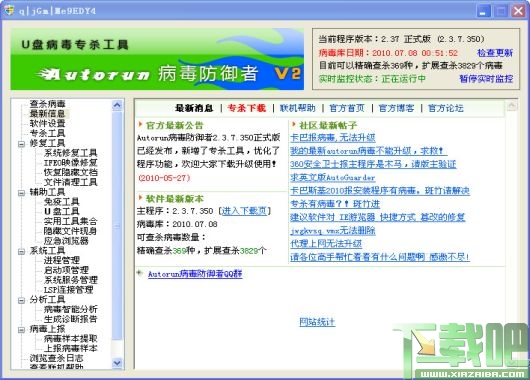Screen dimensions: 530x380
Task: Click the arrow bullet beside 官方最新公告
Action: [x=140, y=124]
